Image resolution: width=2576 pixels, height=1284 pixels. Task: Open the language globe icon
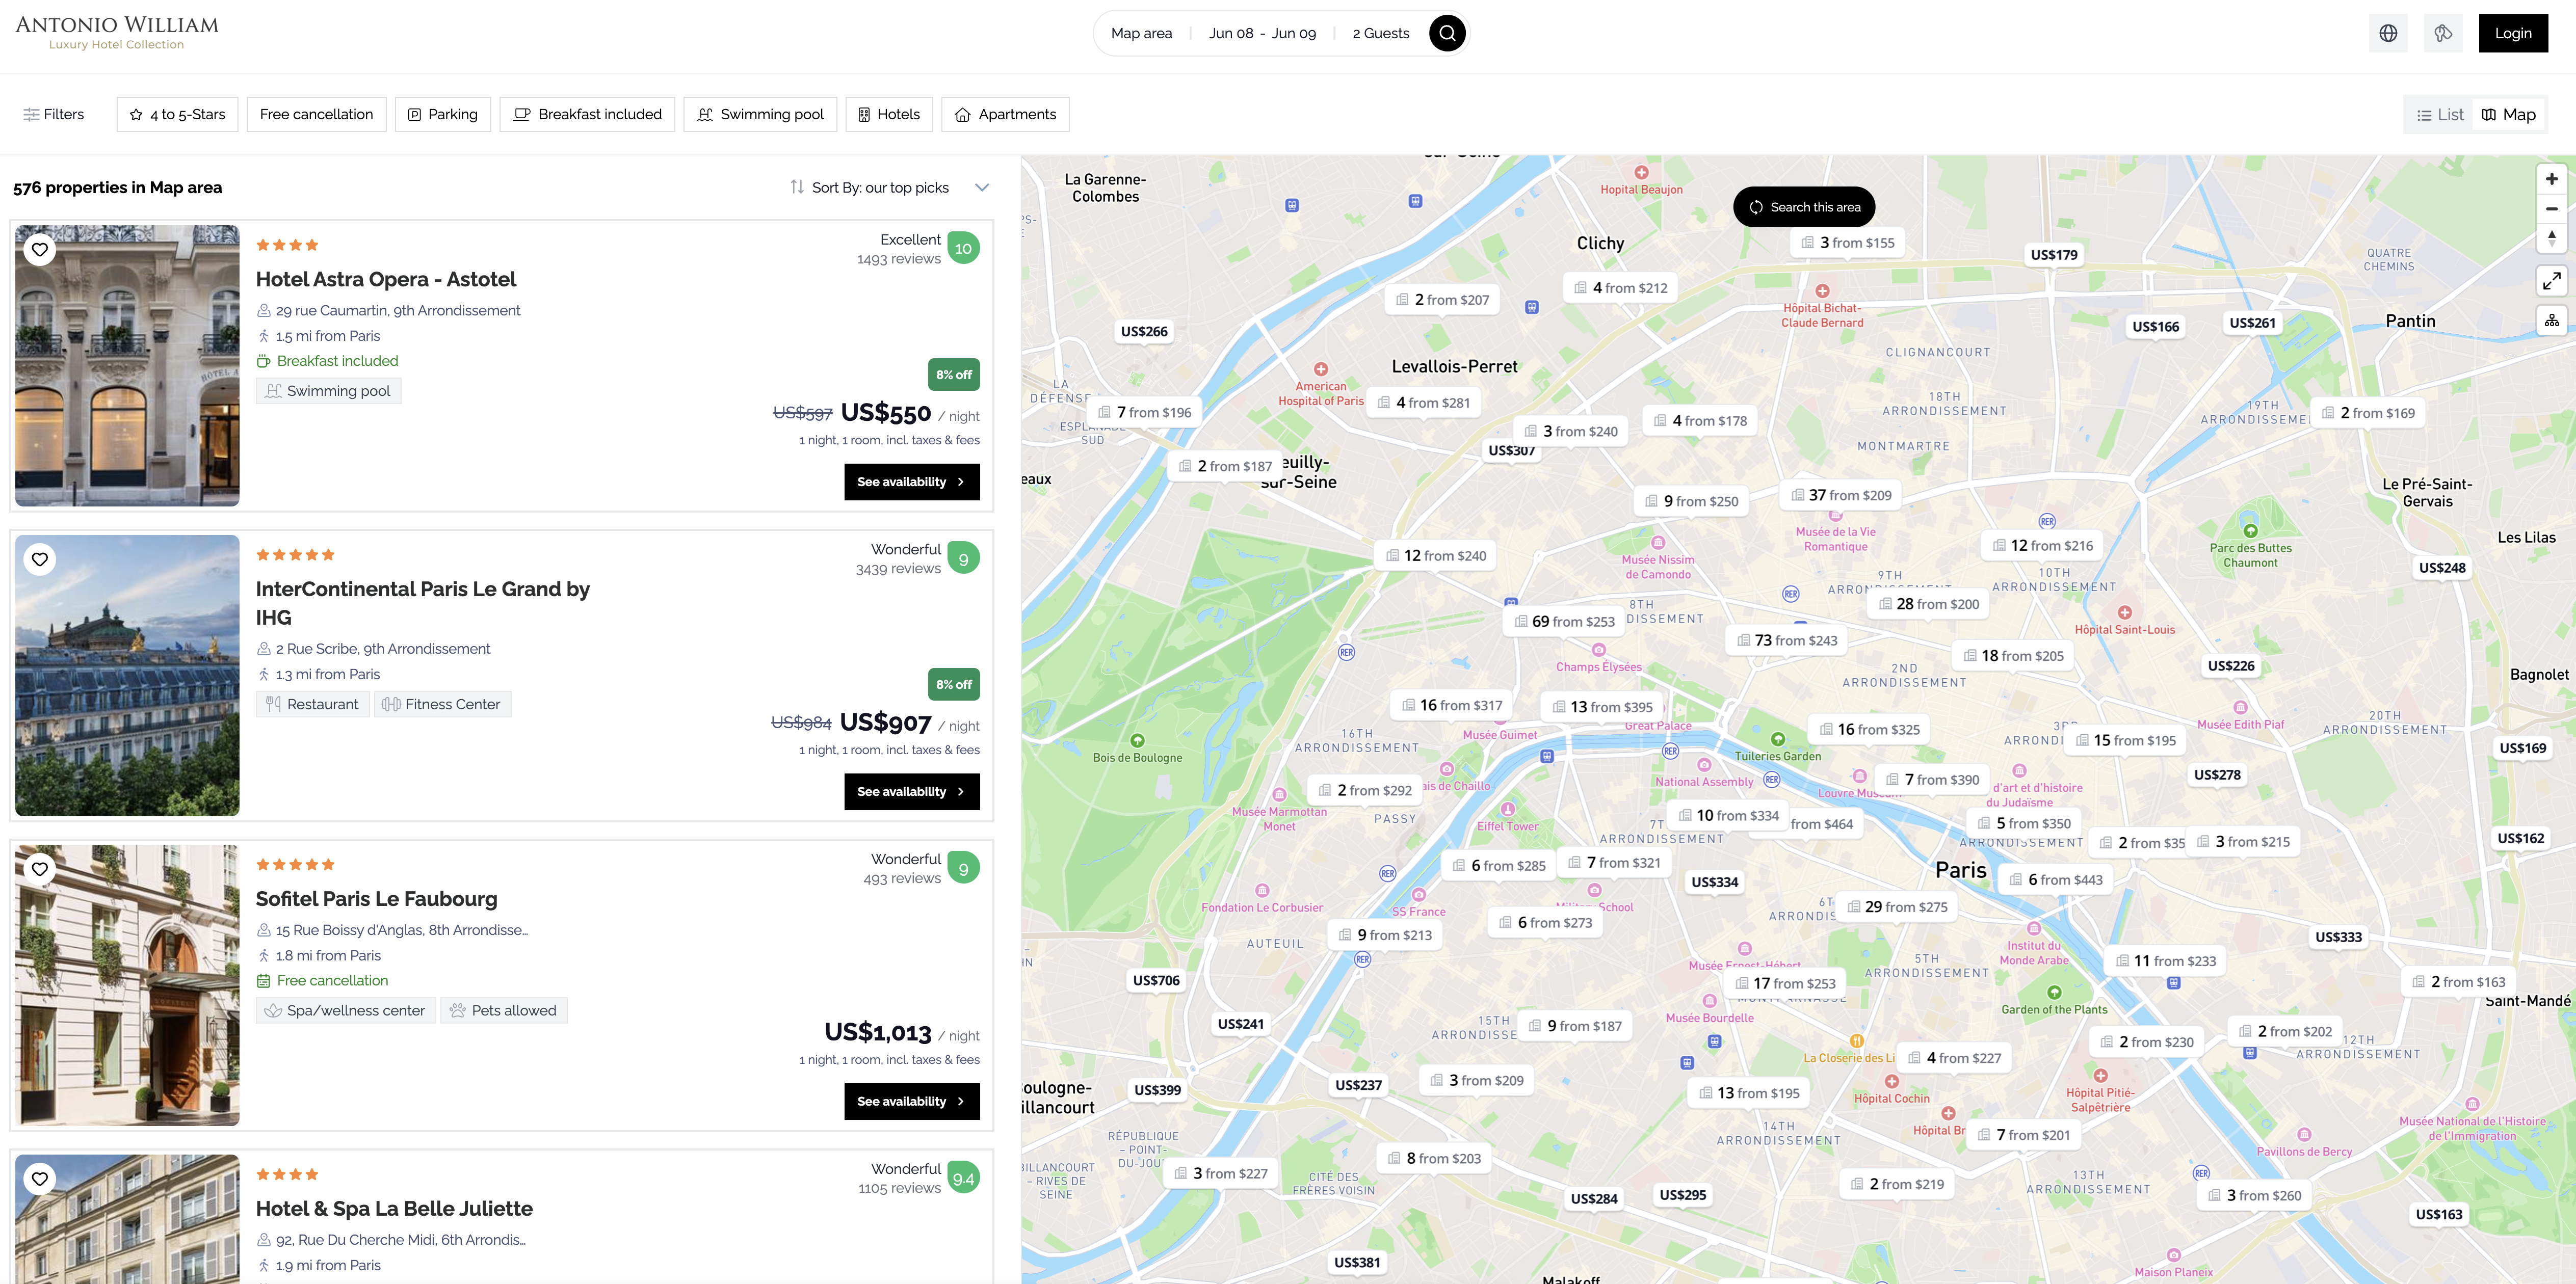pyautogui.click(x=2388, y=33)
